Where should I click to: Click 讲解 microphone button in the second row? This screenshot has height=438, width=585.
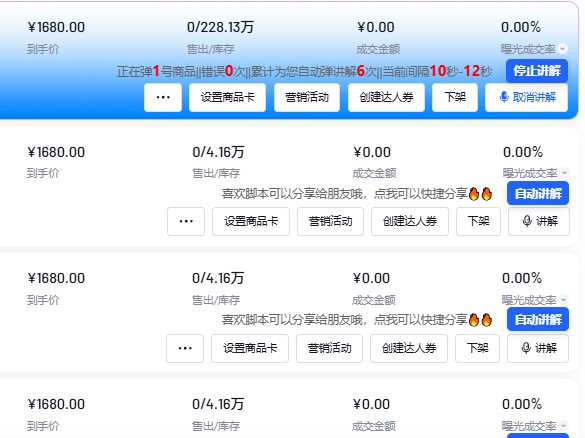539,221
